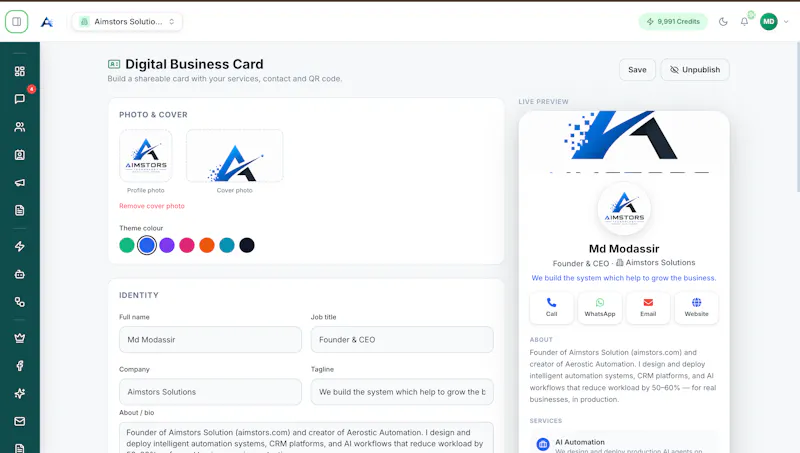800x453 pixels.
Task: Open the robot bot icon in sidebar
Action: point(19,274)
